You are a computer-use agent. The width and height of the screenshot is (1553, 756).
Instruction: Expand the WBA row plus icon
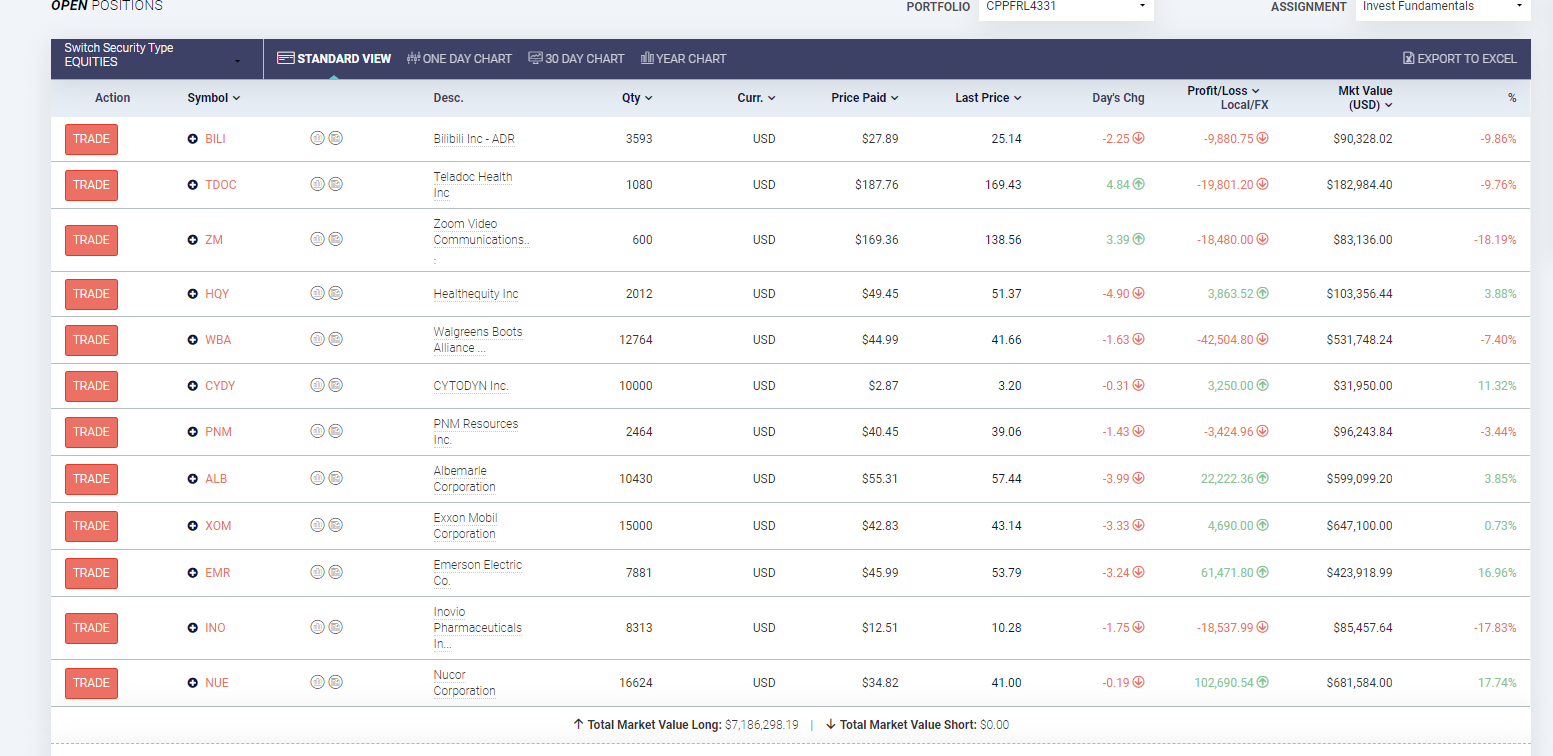click(x=193, y=340)
